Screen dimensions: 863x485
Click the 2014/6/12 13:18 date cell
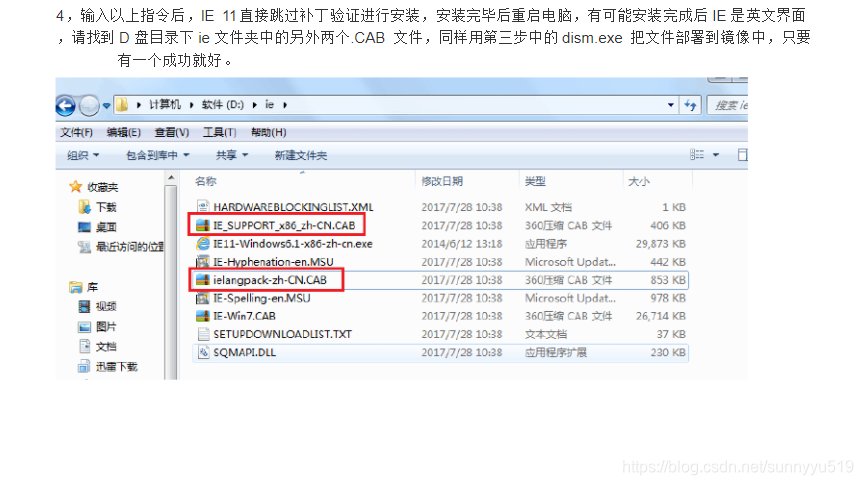tap(462, 243)
